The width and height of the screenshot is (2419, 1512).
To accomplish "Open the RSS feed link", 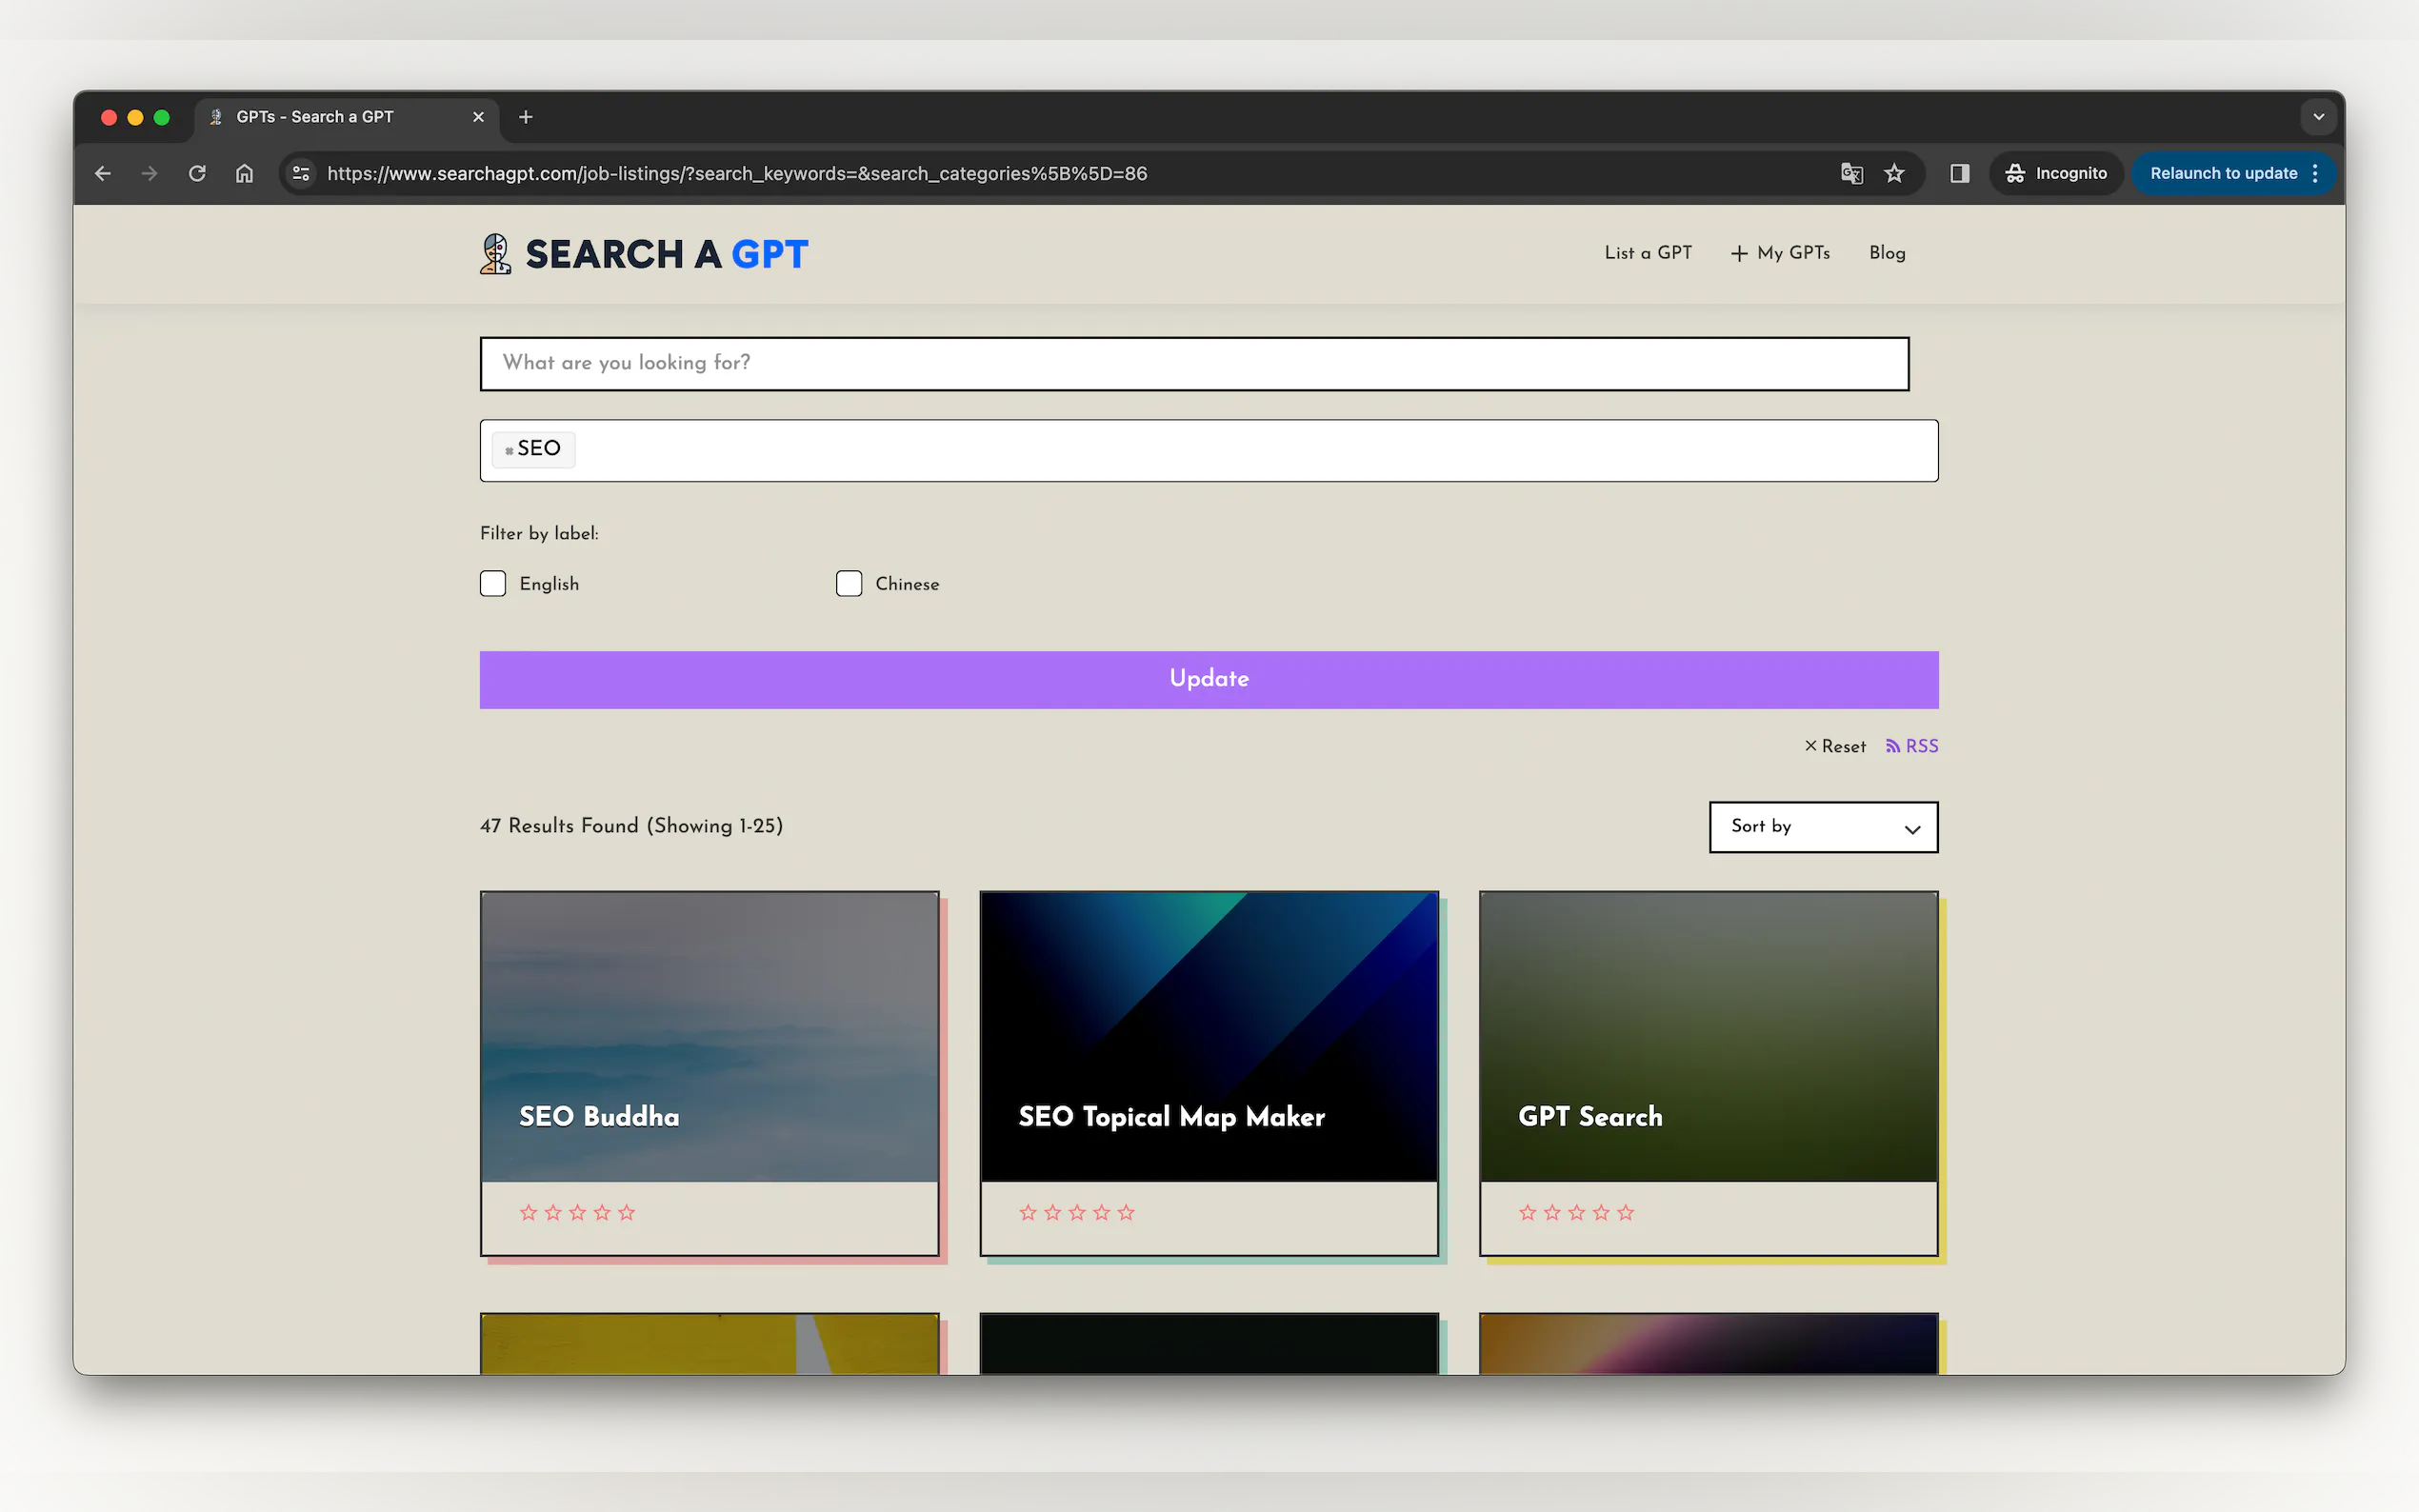I will (1911, 746).
